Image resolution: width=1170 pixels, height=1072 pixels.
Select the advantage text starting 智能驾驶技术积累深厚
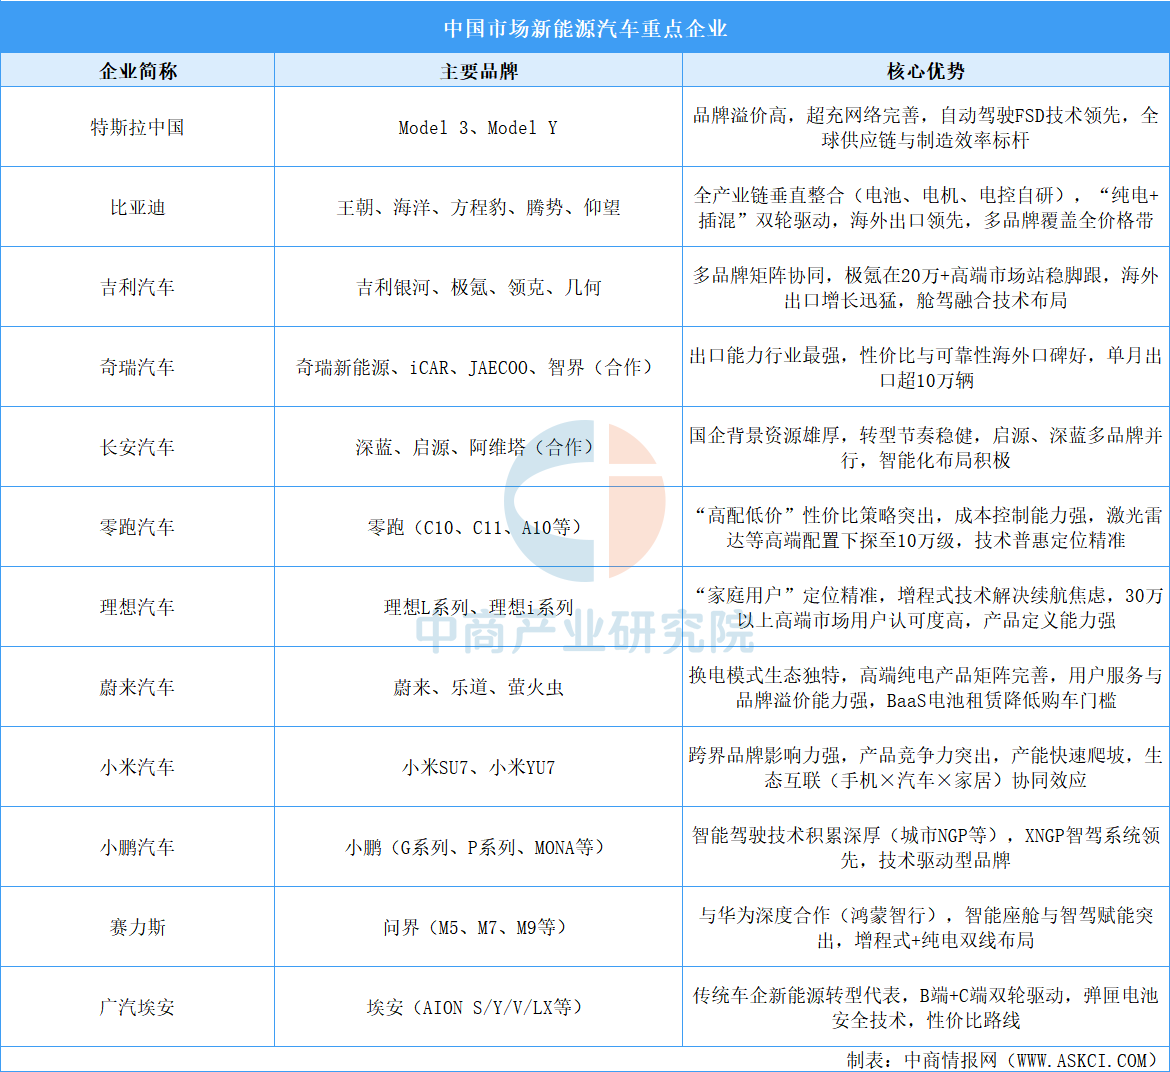[925, 847]
